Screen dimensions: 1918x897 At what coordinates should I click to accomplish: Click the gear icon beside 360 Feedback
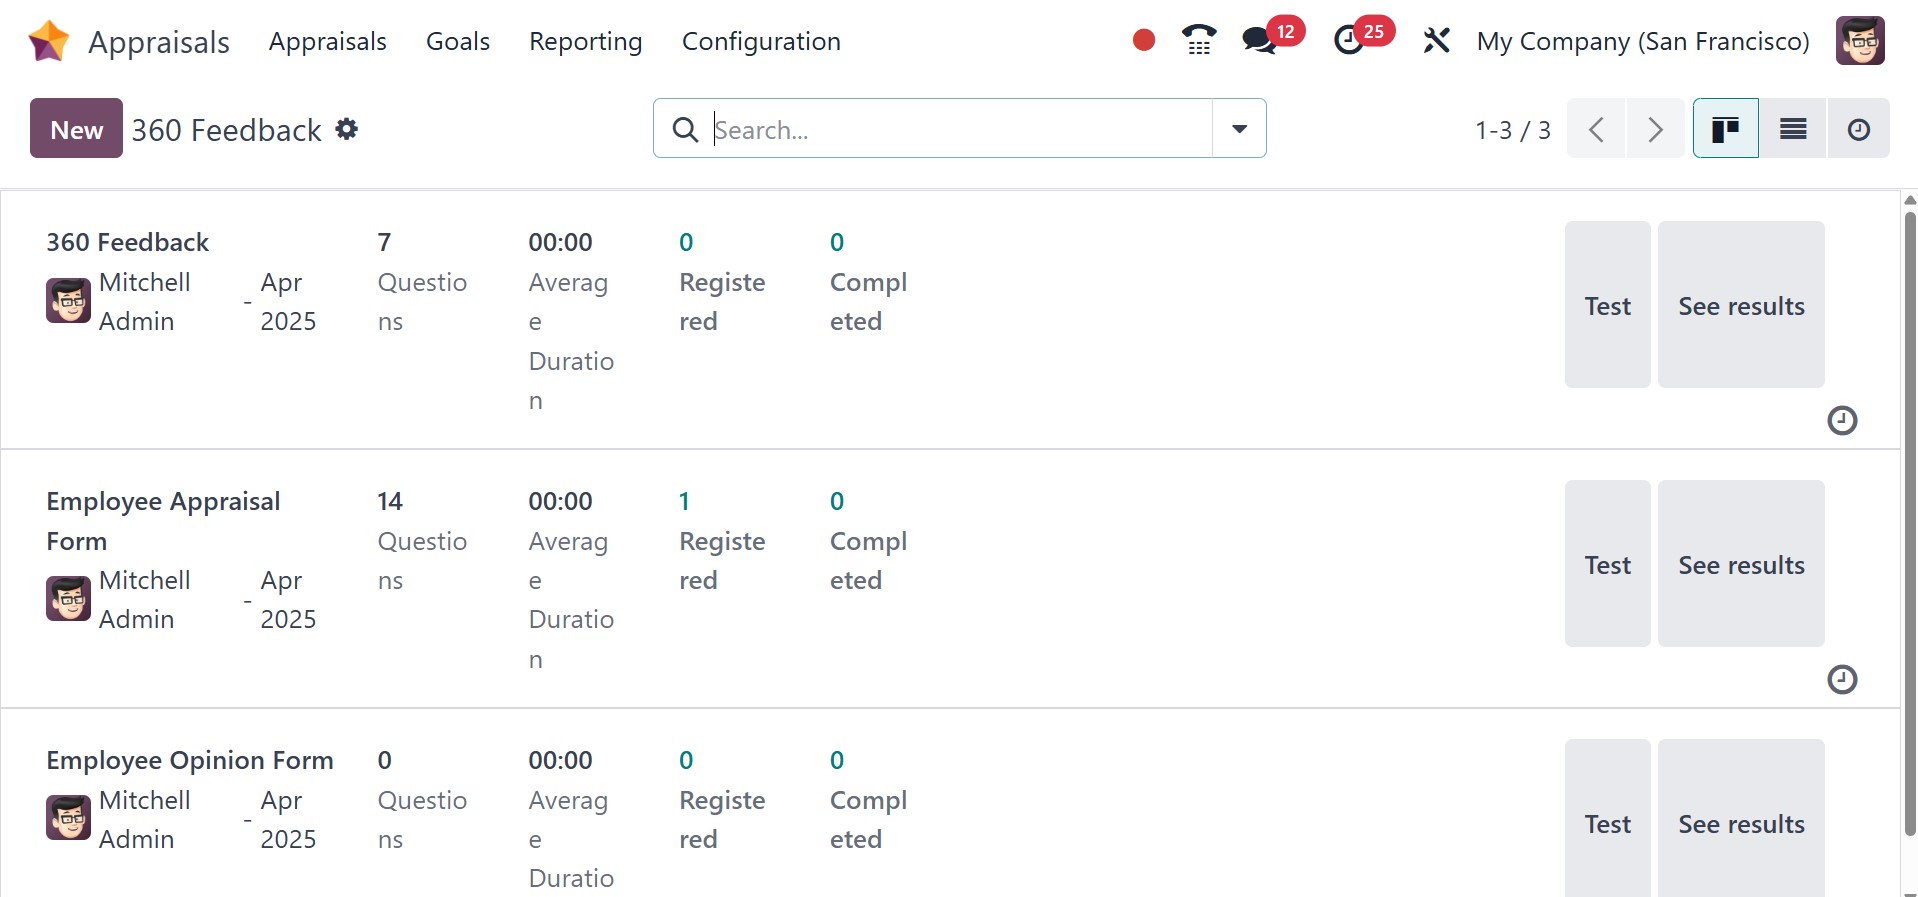(x=347, y=129)
